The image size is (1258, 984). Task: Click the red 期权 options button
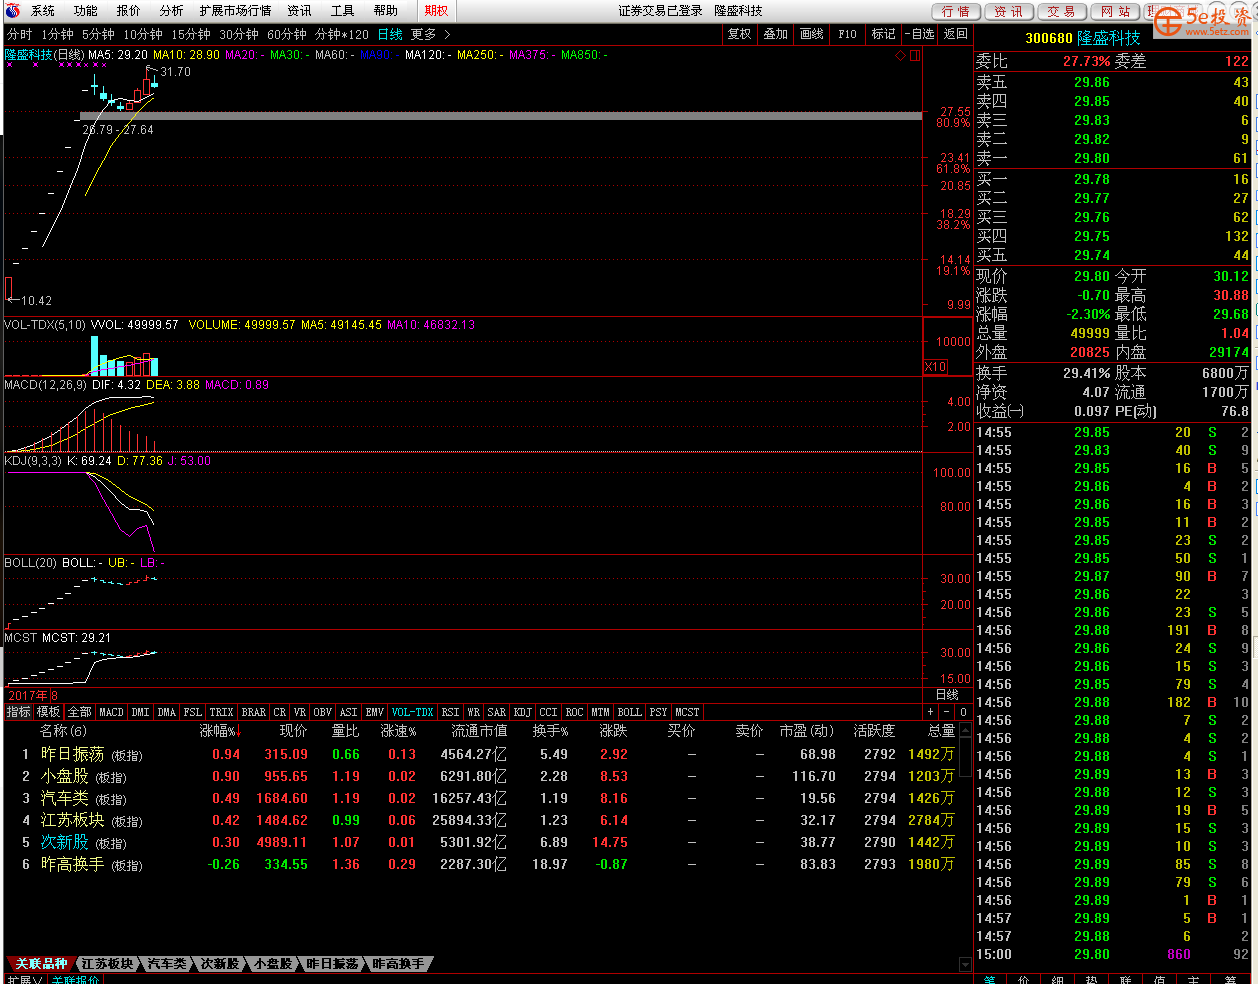436,11
